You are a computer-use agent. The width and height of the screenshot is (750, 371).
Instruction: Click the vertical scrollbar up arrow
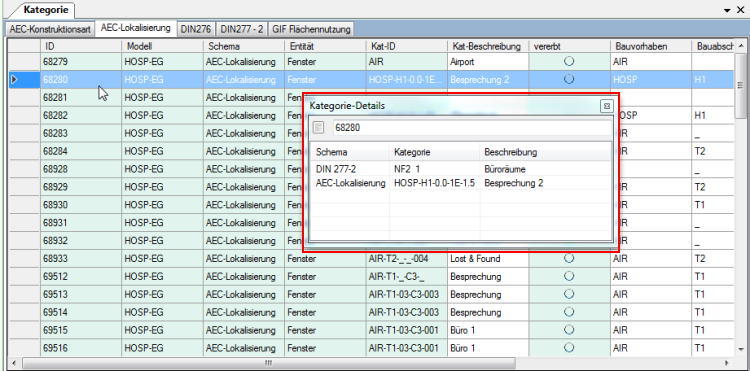click(x=741, y=45)
